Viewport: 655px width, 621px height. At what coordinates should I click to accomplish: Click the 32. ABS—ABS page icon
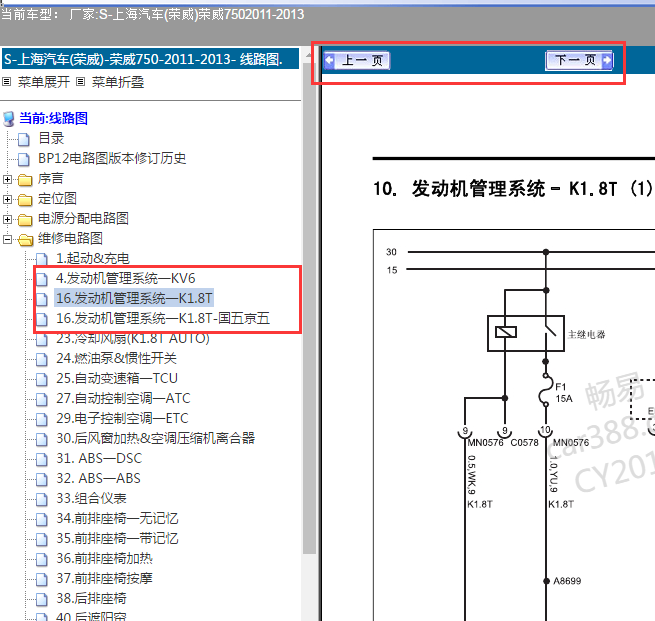pyautogui.click(x=41, y=479)
